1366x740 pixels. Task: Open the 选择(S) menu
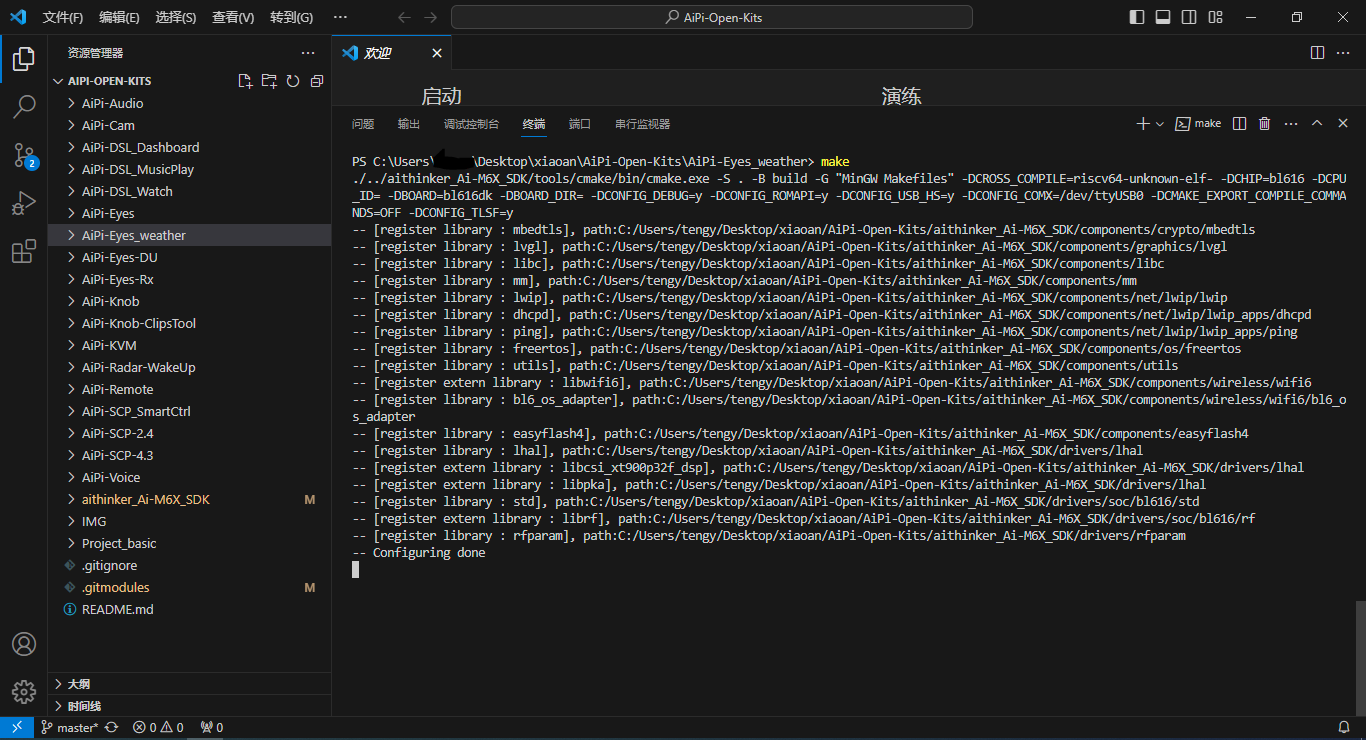pyautogui.click(x=176, y=17)
